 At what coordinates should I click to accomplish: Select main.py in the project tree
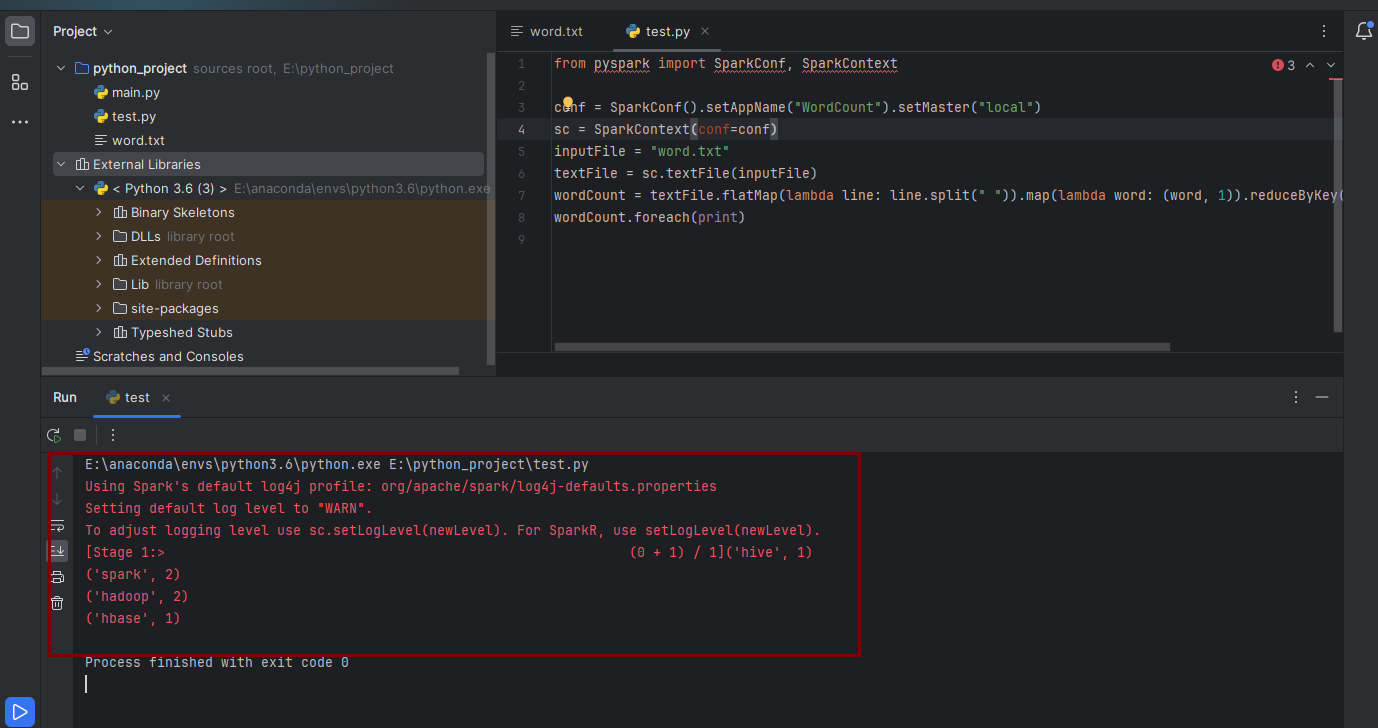(136, 92)
